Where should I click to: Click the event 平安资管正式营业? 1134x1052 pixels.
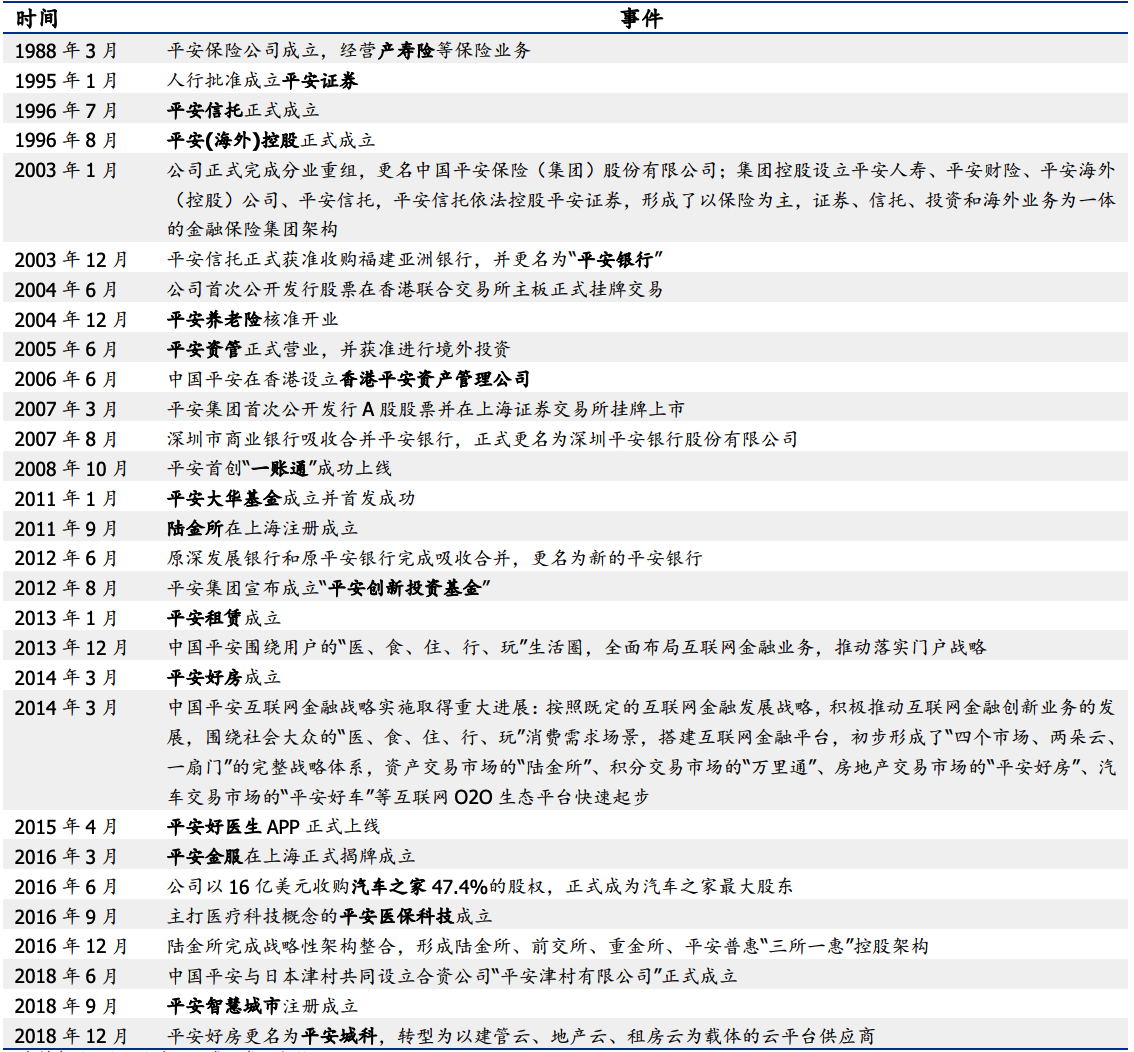[338, 349]
